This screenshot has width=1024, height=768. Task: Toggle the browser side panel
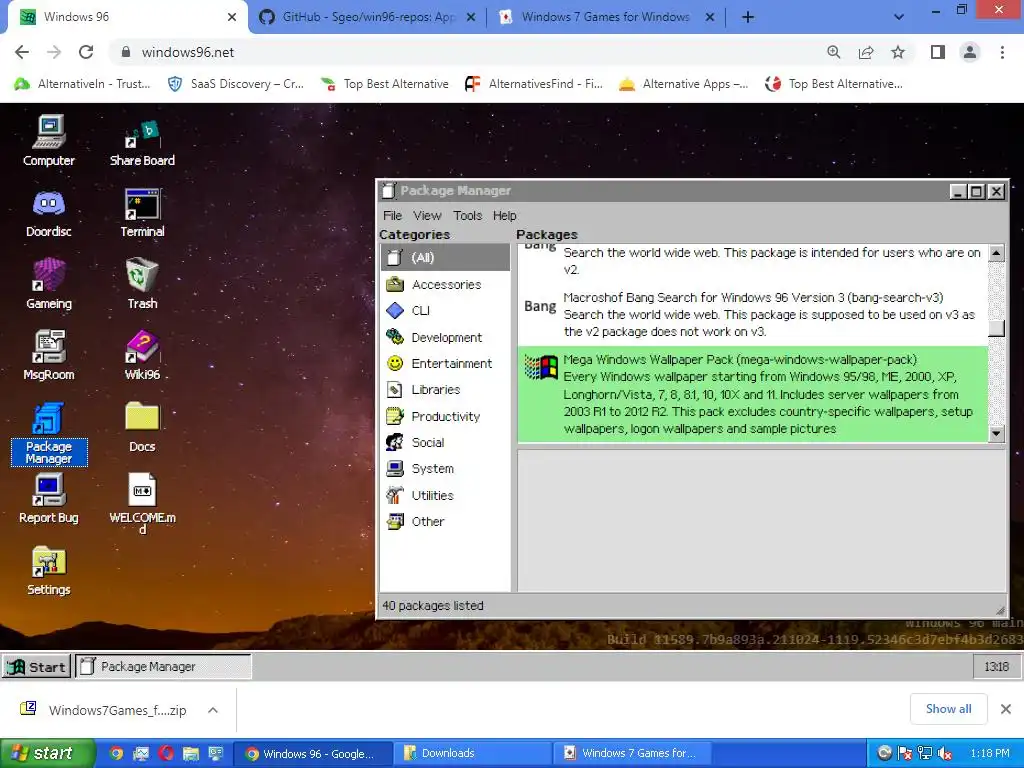coord(938,52)
